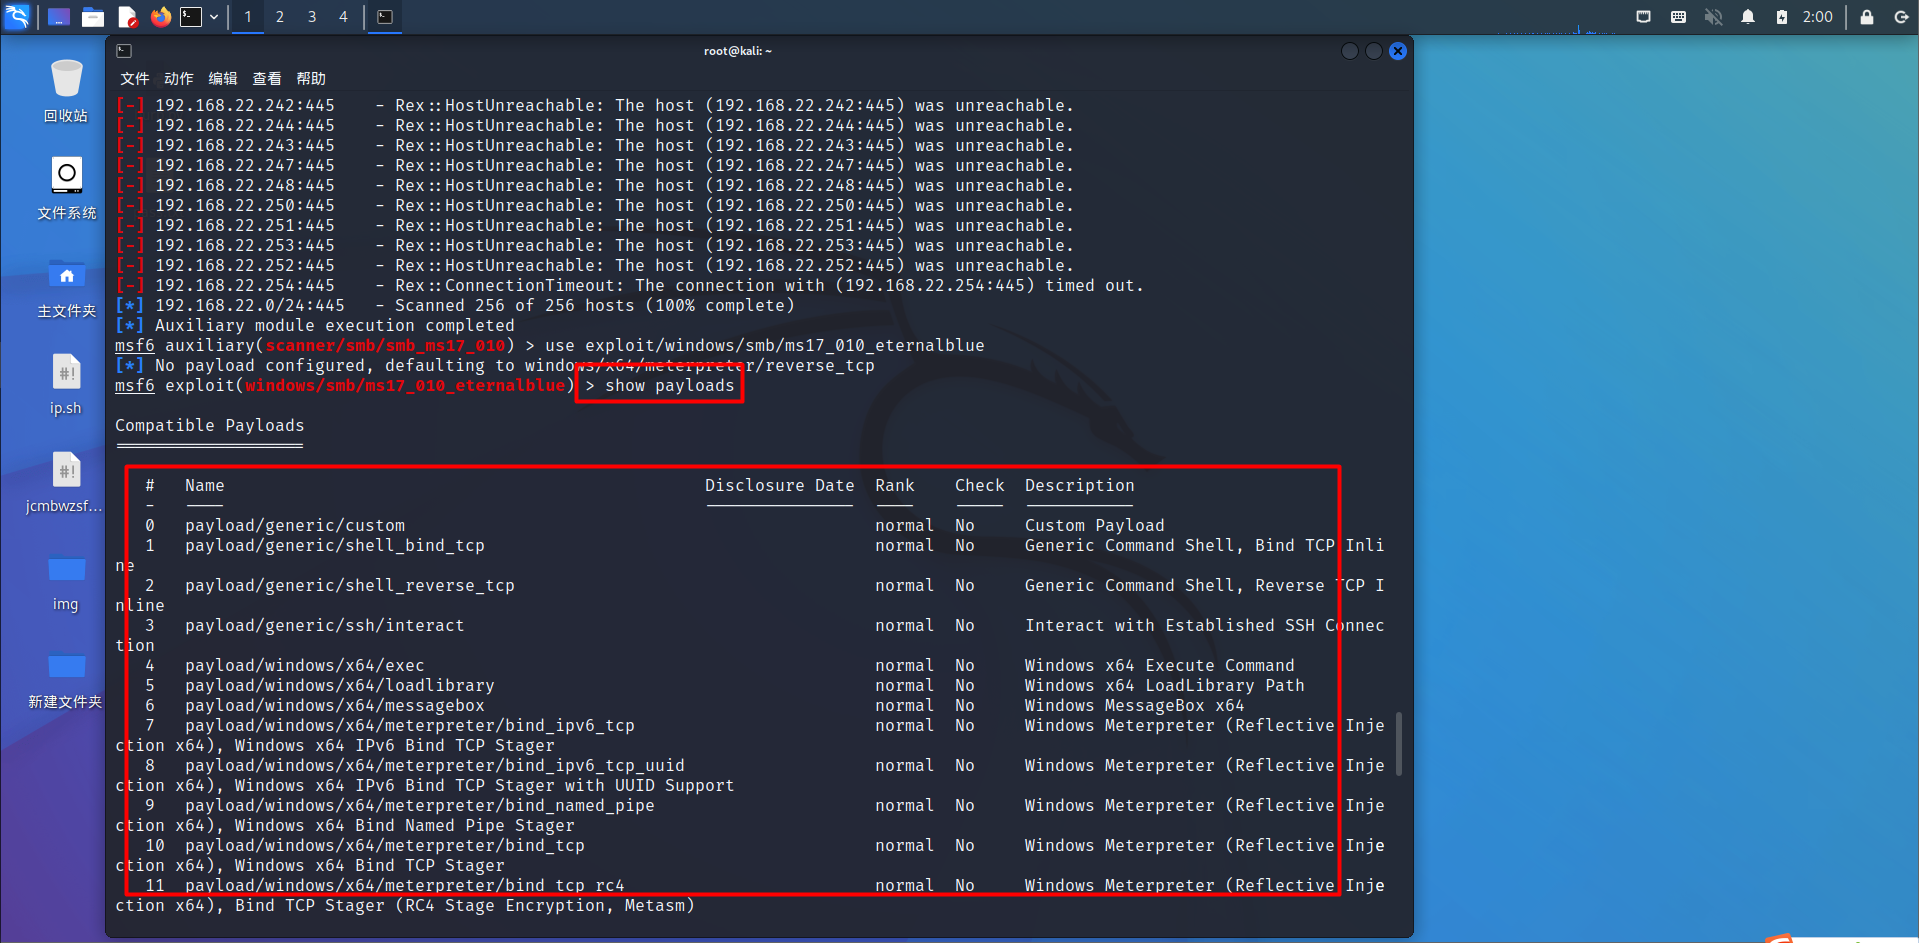Click the 'Description' column header
This screenshot has height=943, width=1919.
click(1080, 486)
